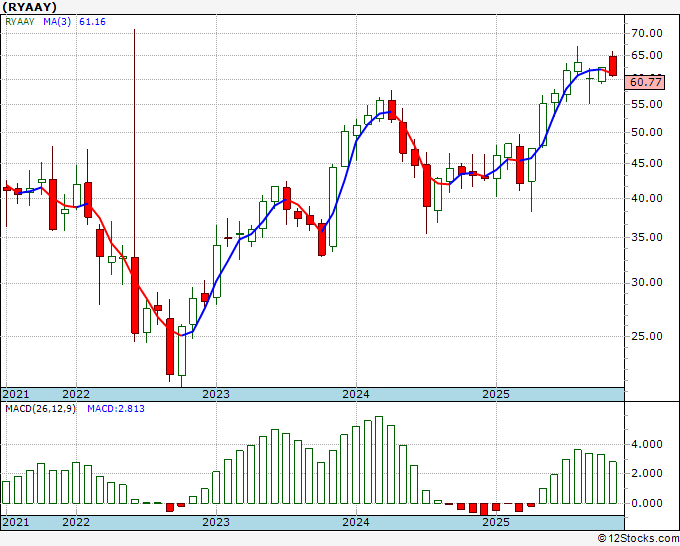The width and height of the screenshot is (680, 546).
Task: Click 2022 on the MACD timeline
Action: [76, 522]
